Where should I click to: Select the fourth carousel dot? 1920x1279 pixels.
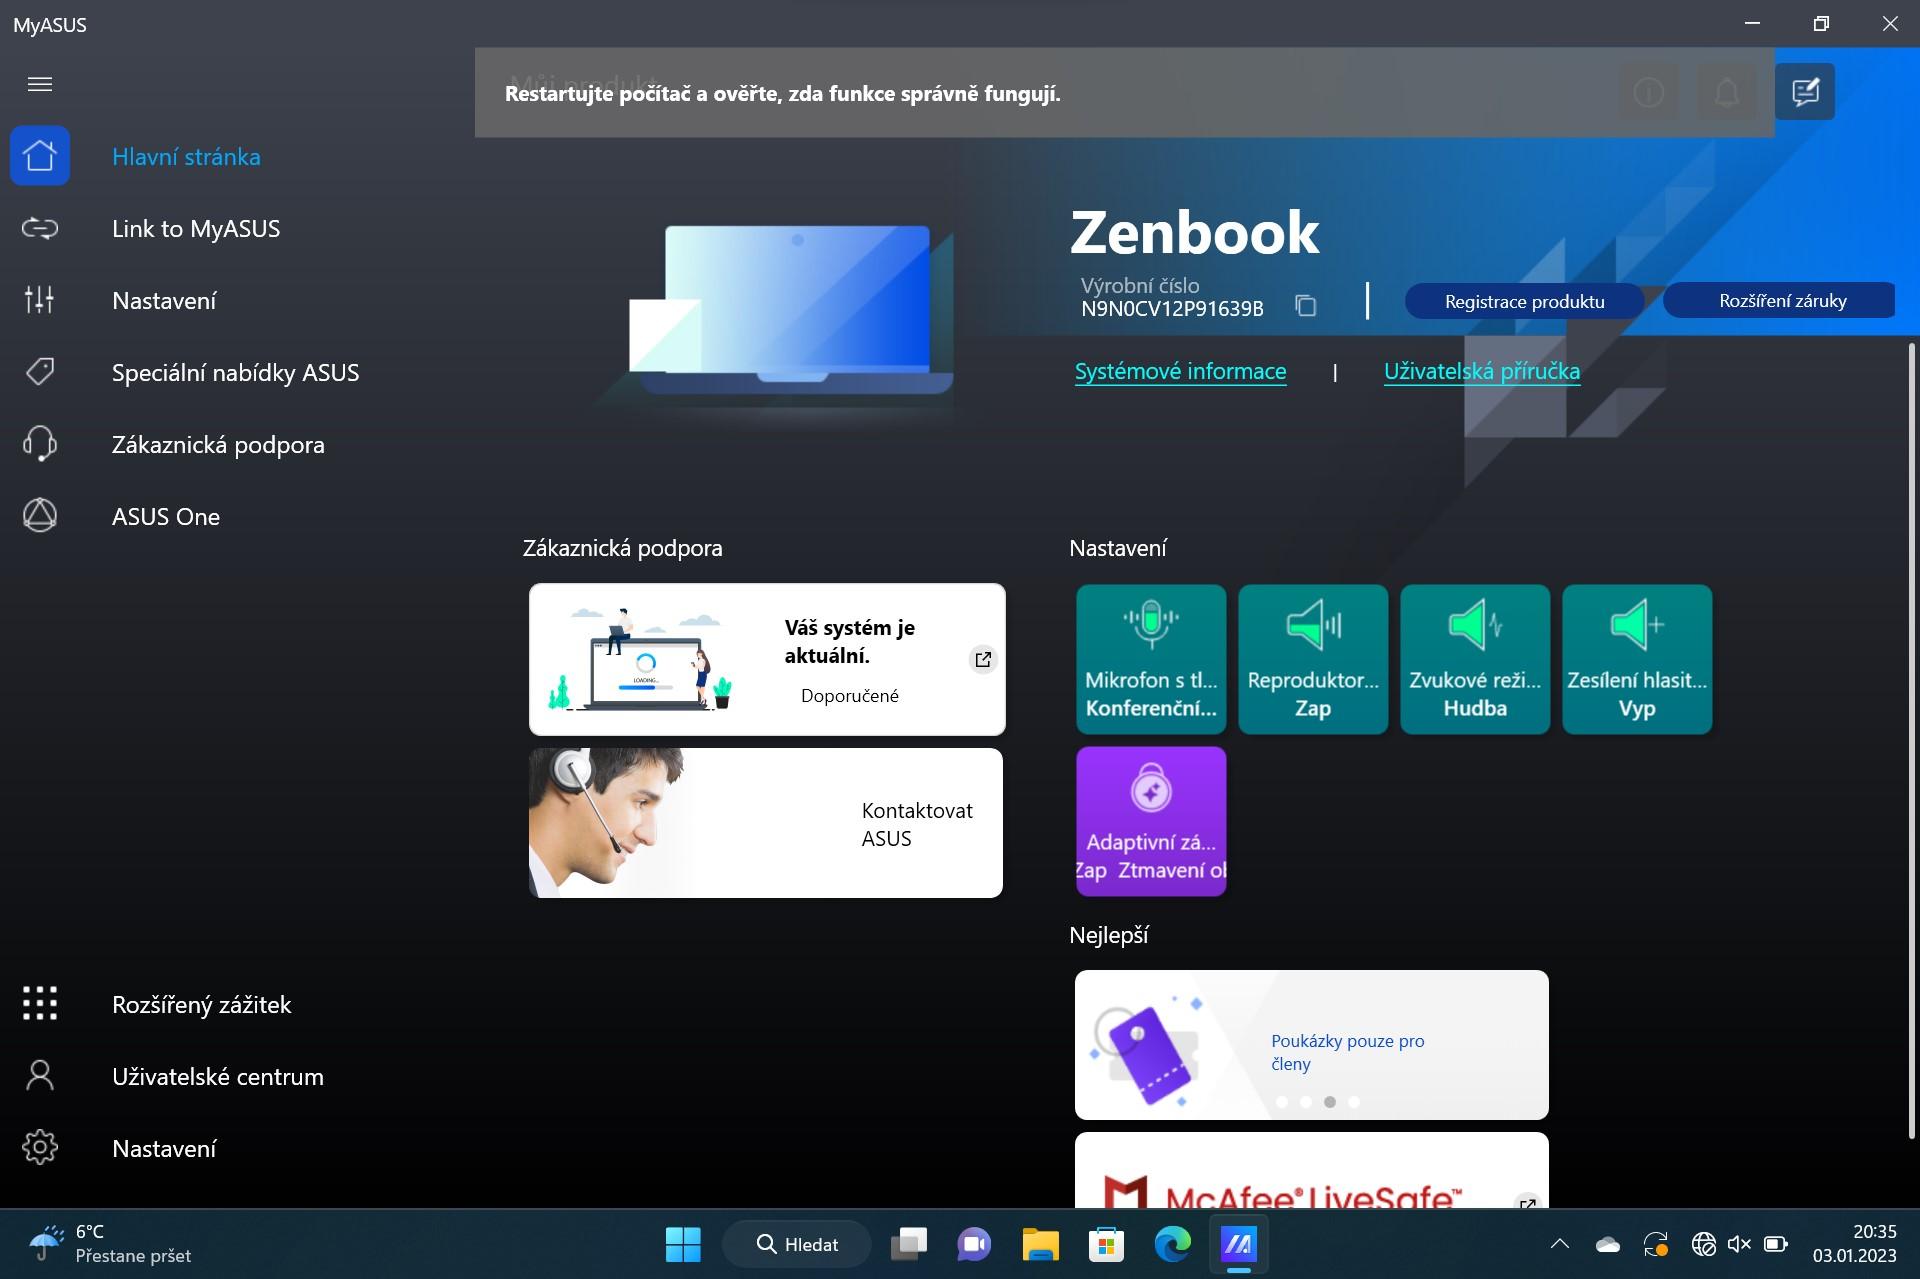click(1354, 1102)
